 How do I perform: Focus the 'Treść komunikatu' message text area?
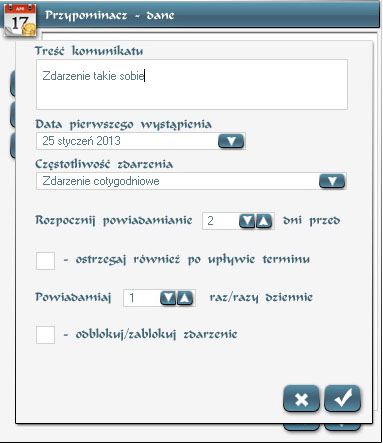pyautogui.click(x=192, y=84)
